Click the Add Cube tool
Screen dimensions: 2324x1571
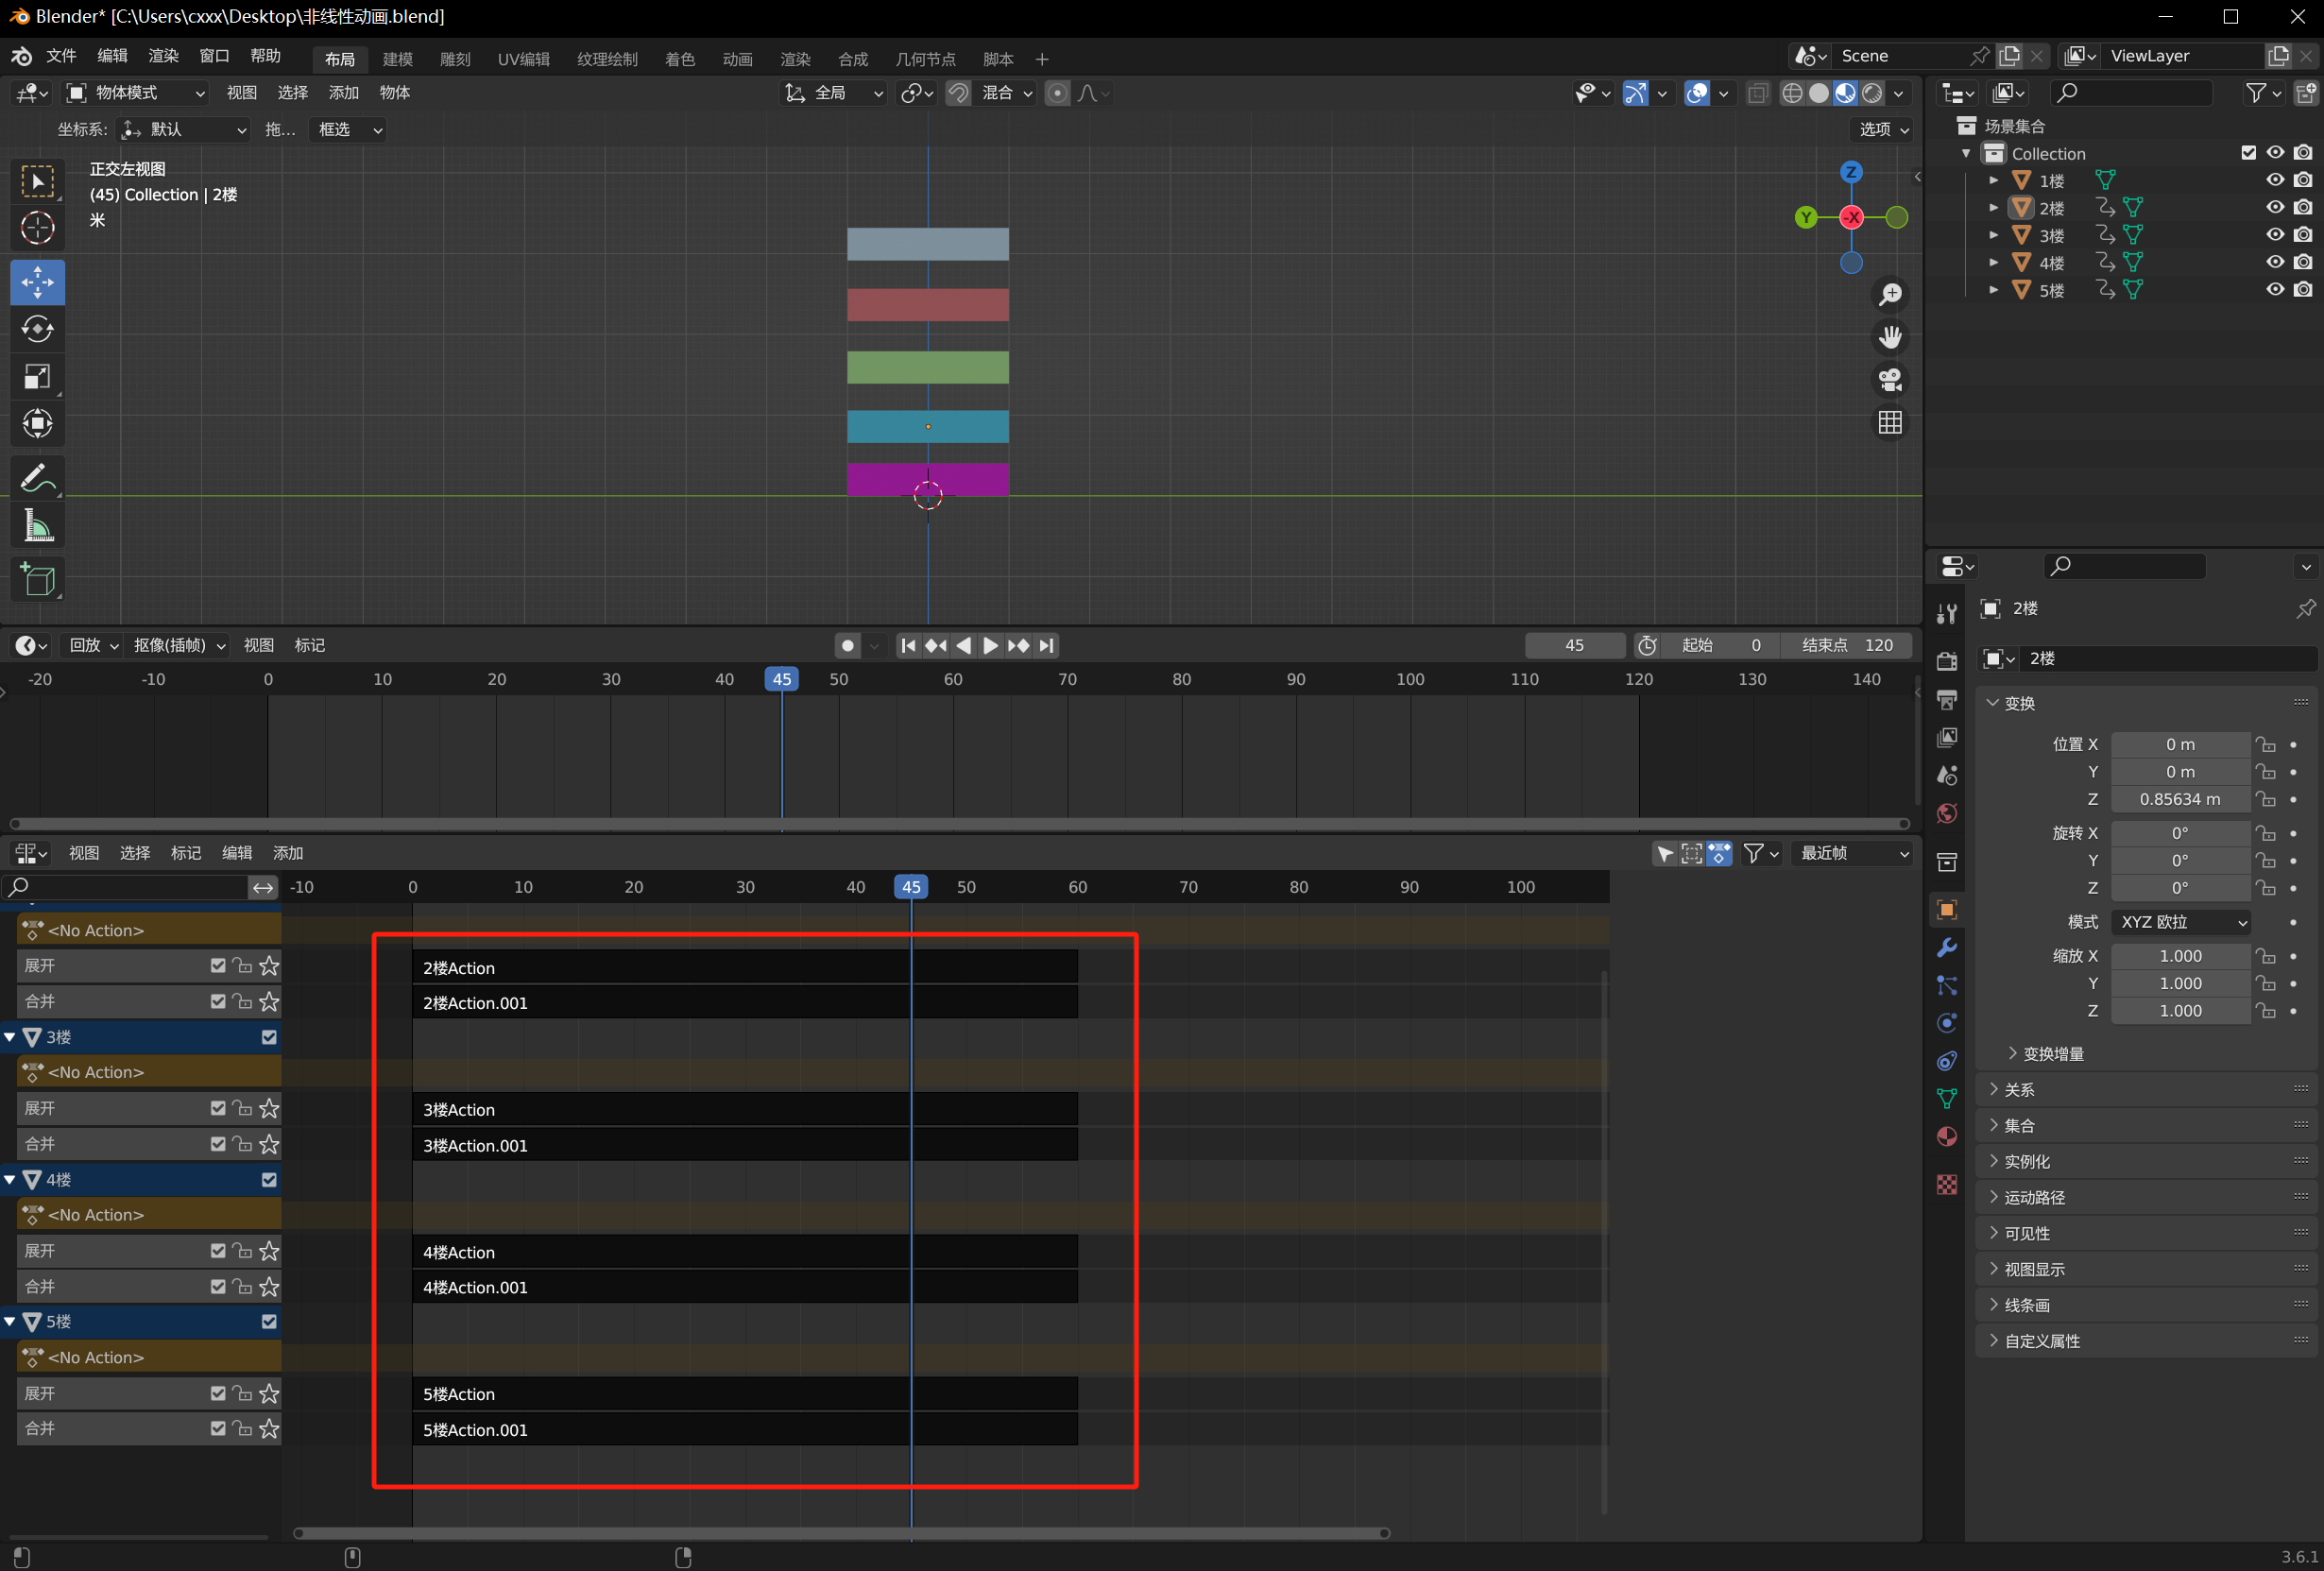37,579
